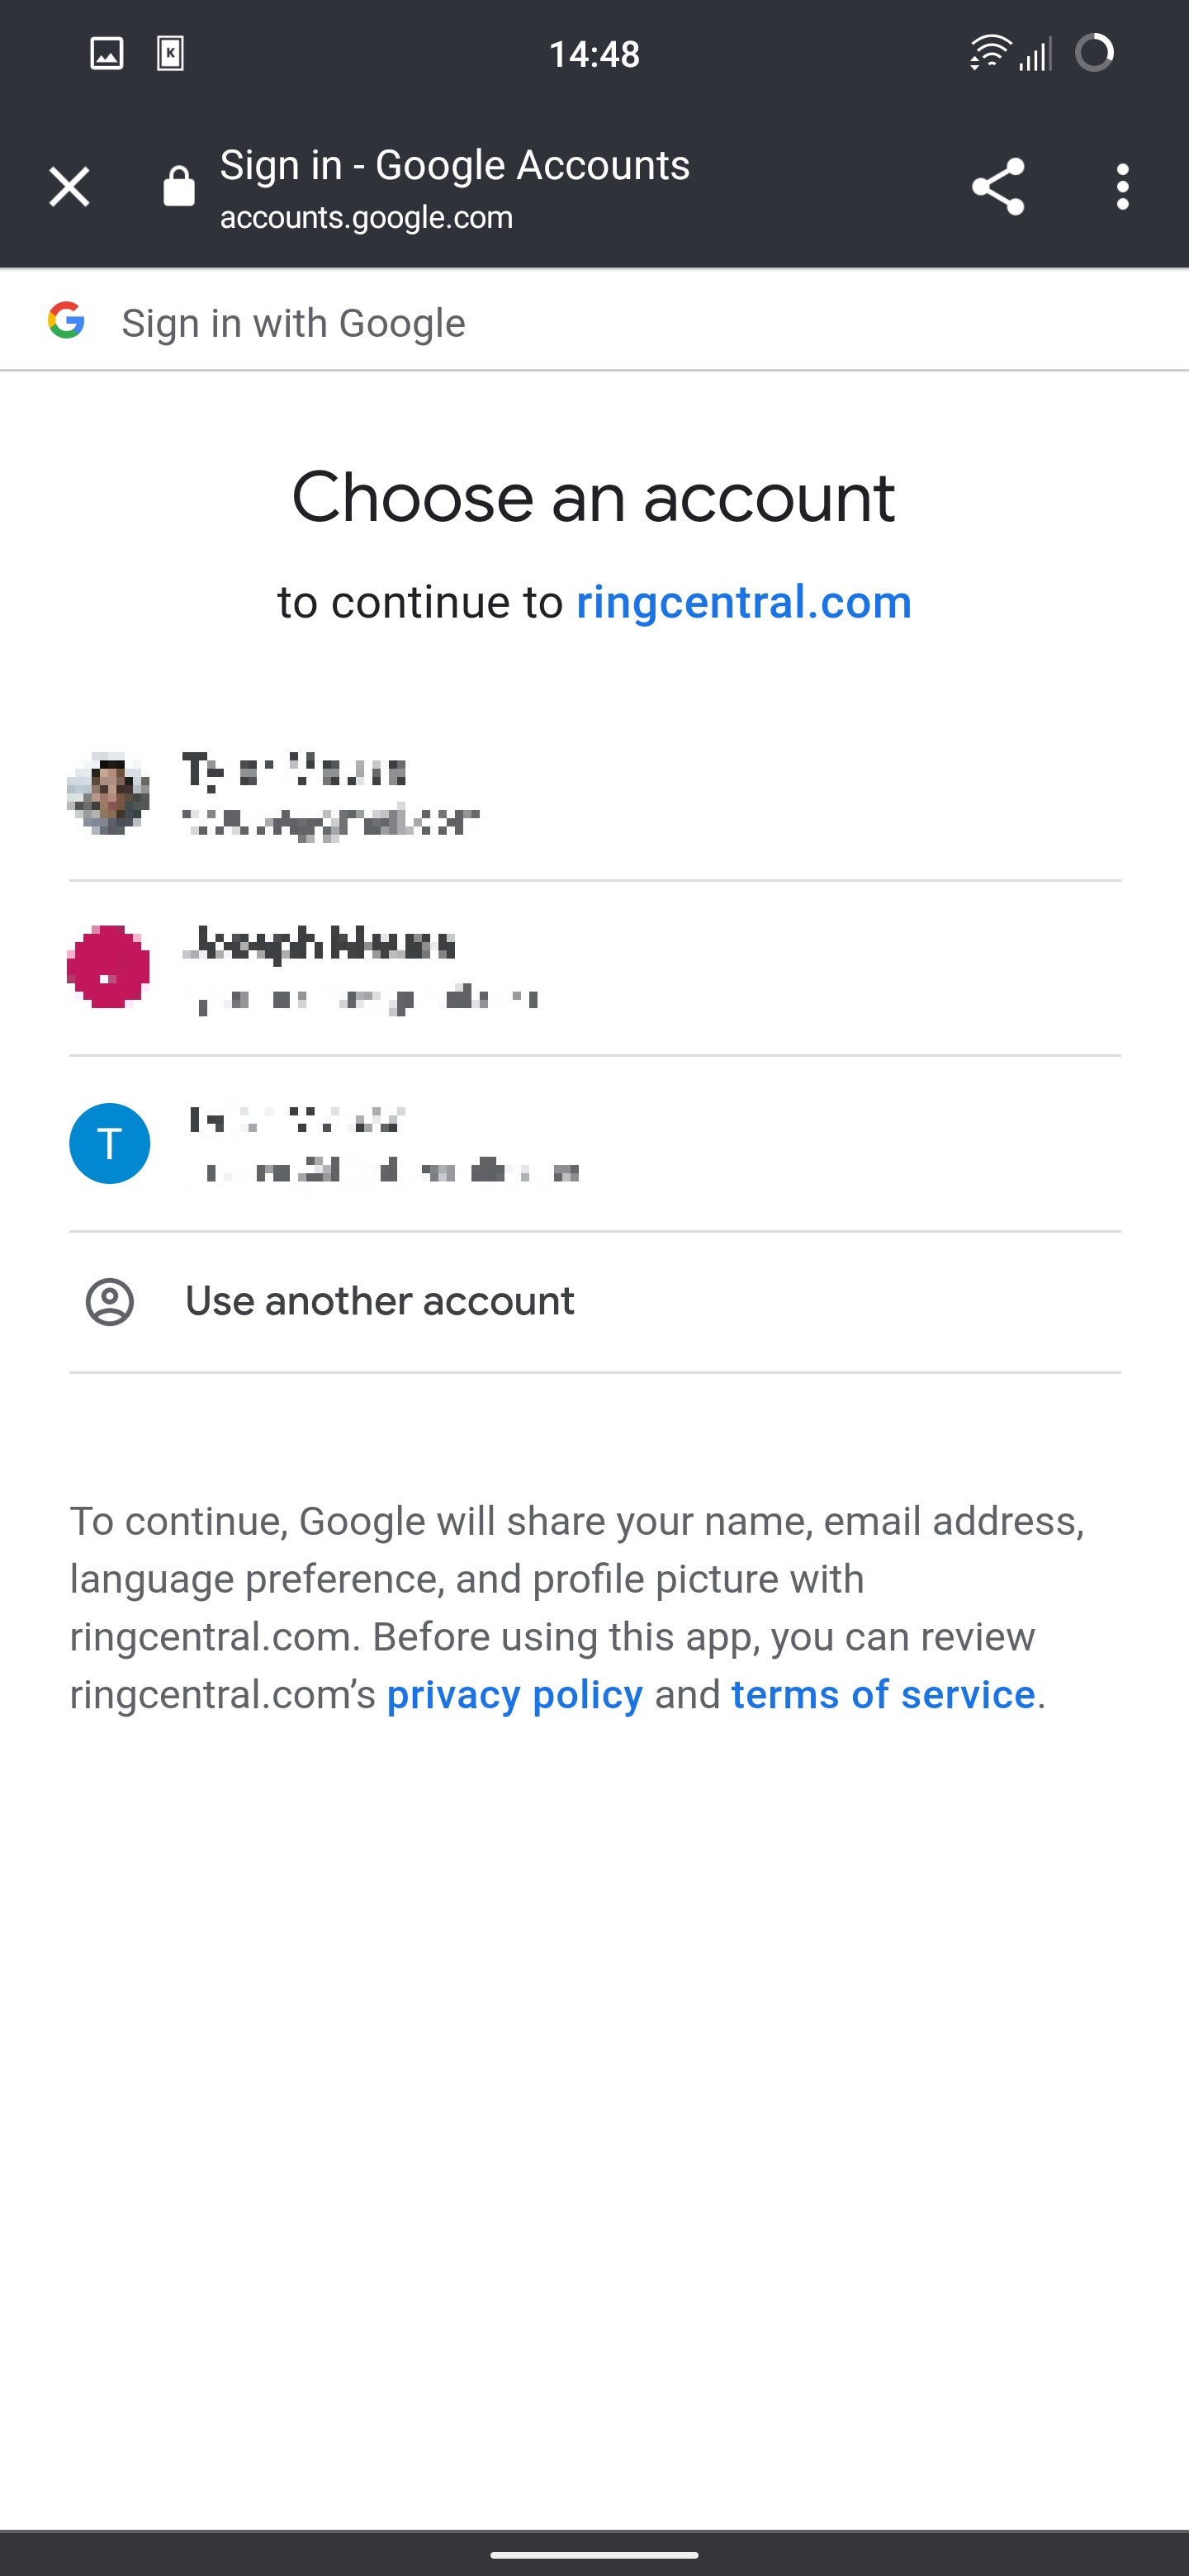
Task: Choose "Use another account"
Action: 380,1302
